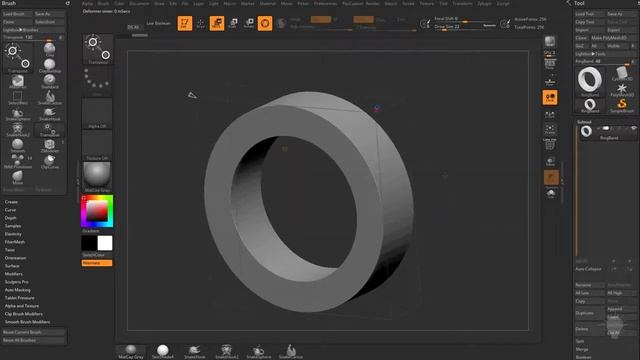The image size is (640, 360).
Task: Select the SnakeSphere brush in Brush palette
Action: [18, 114]
